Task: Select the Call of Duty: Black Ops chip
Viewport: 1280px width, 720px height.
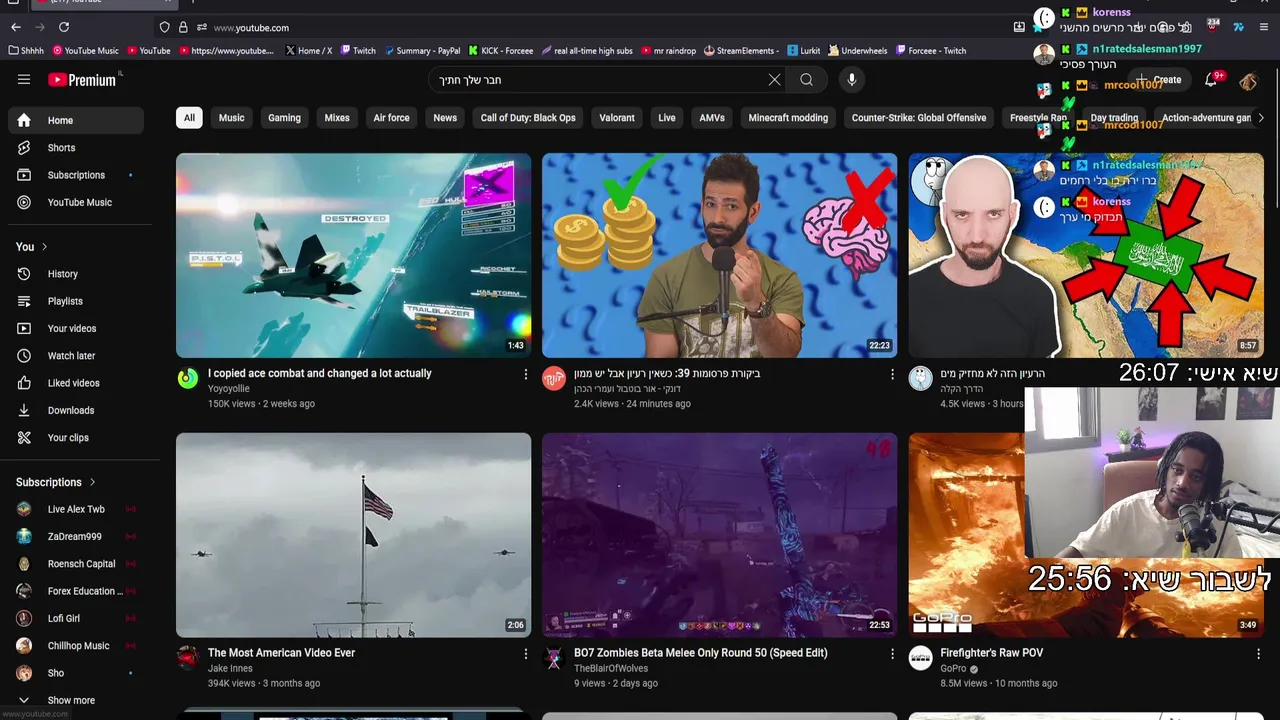Action: (x=528, y=118)
